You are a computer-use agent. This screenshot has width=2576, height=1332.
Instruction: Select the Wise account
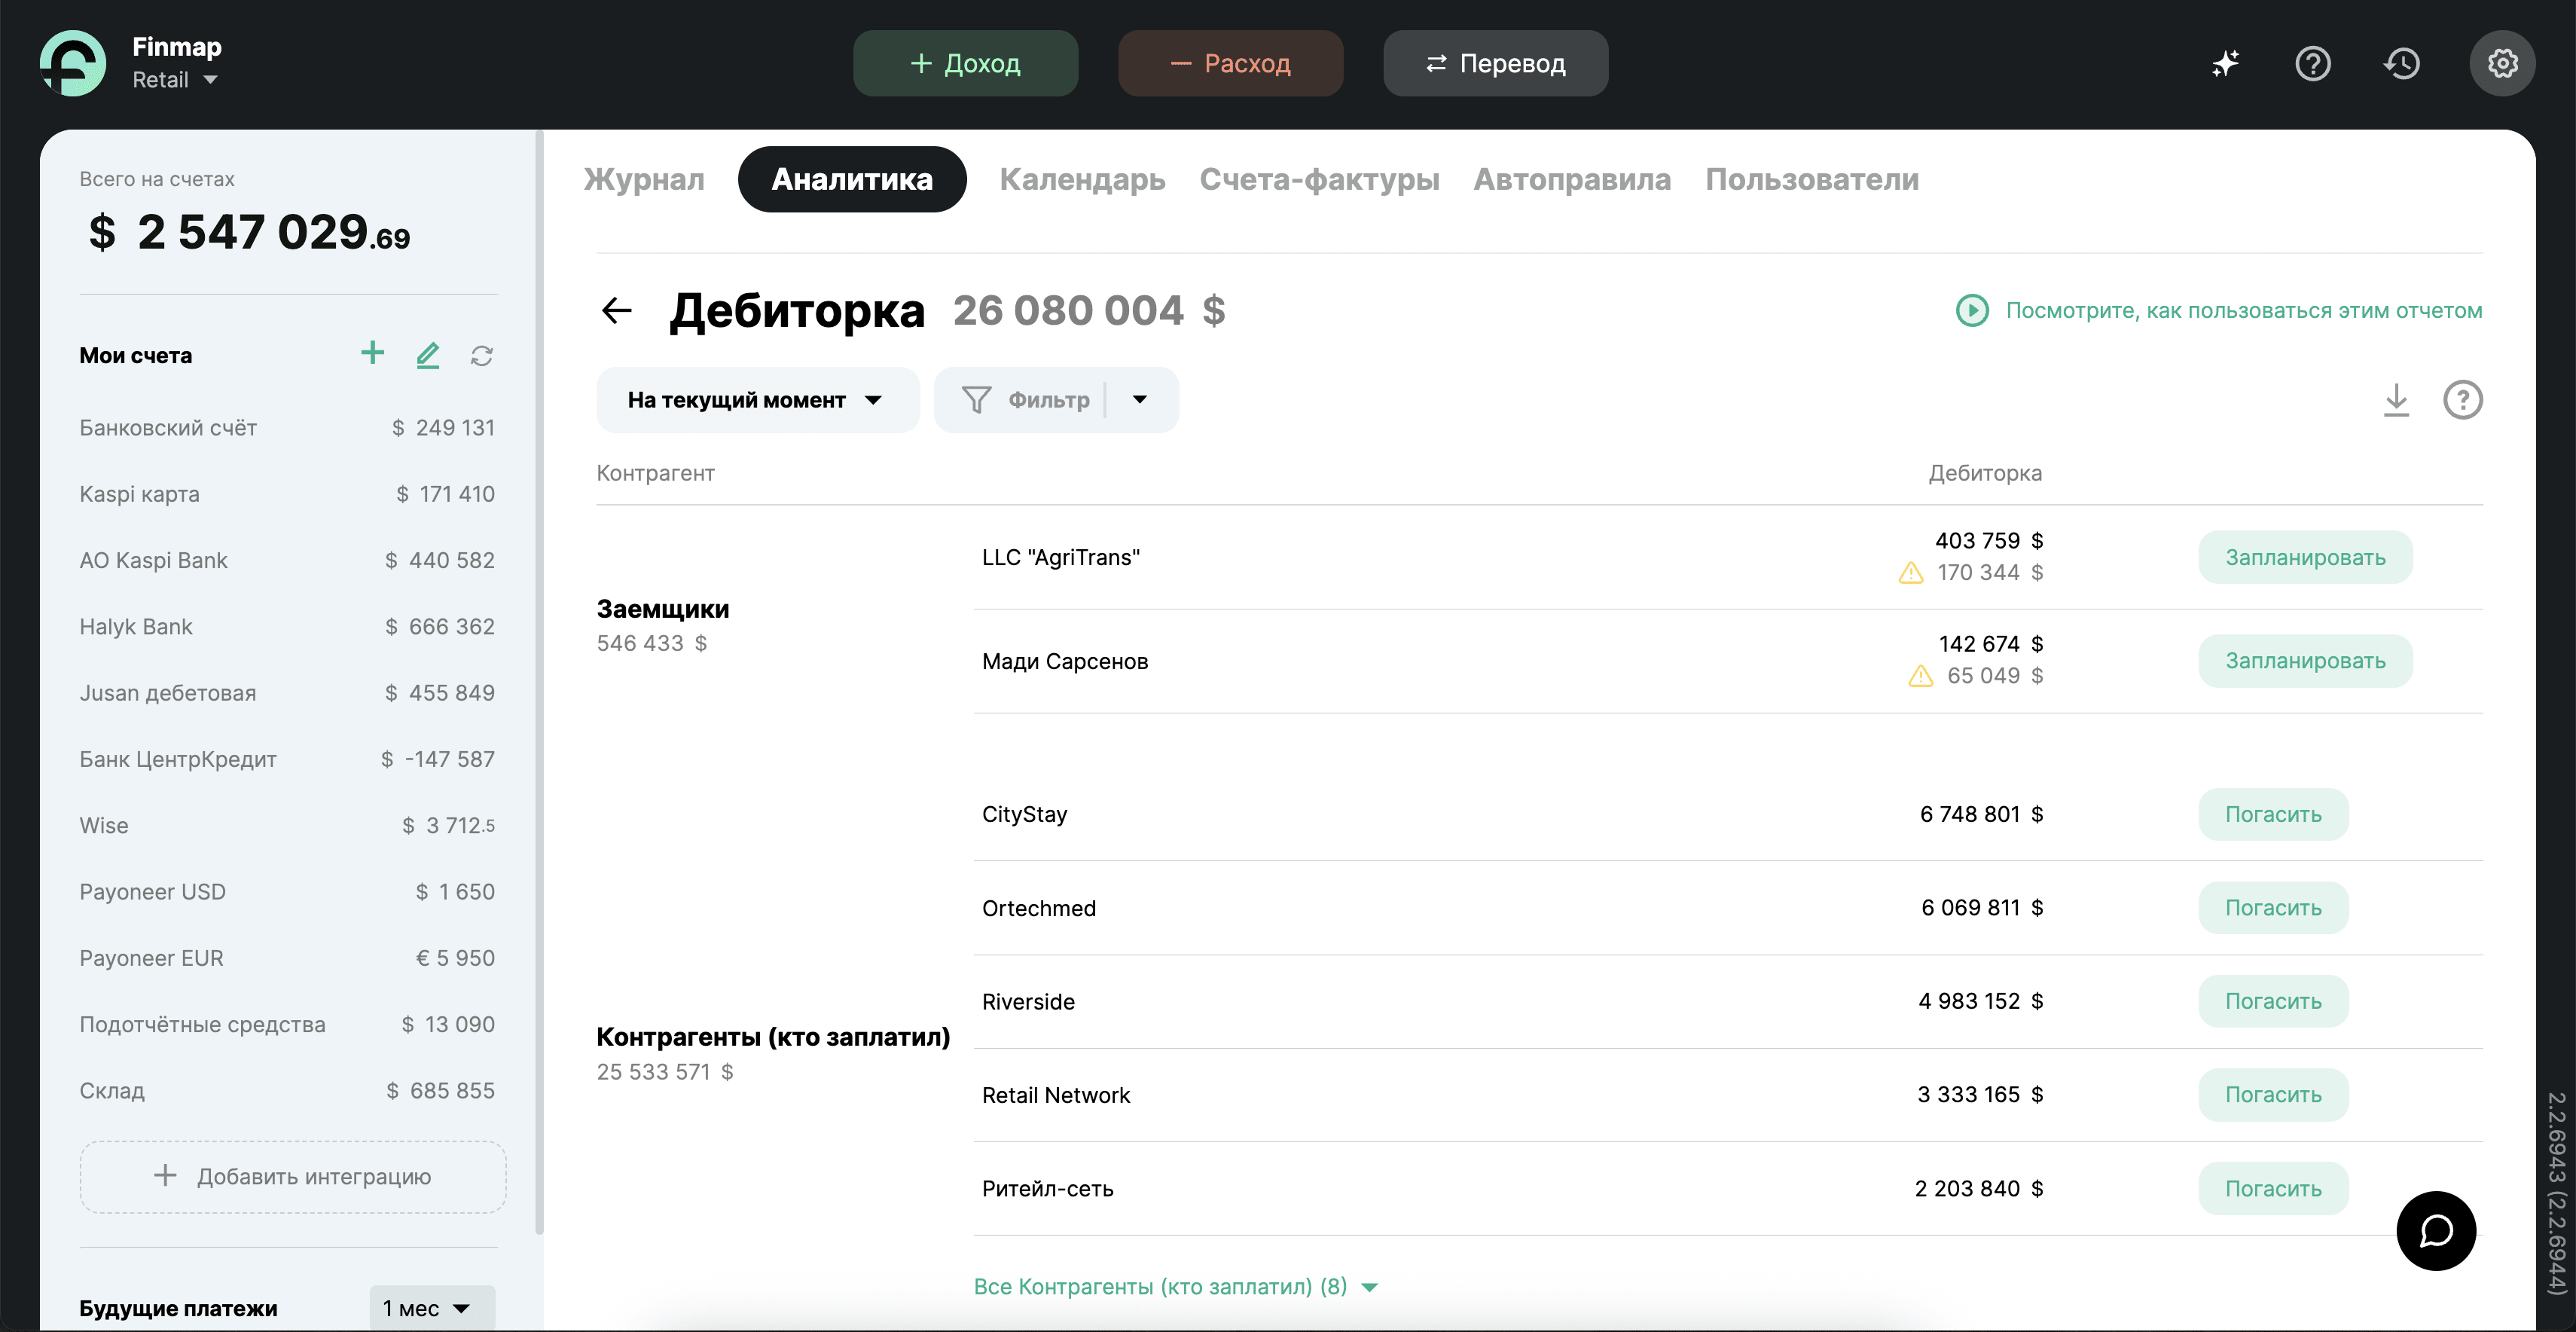click(x=287, y=826)
